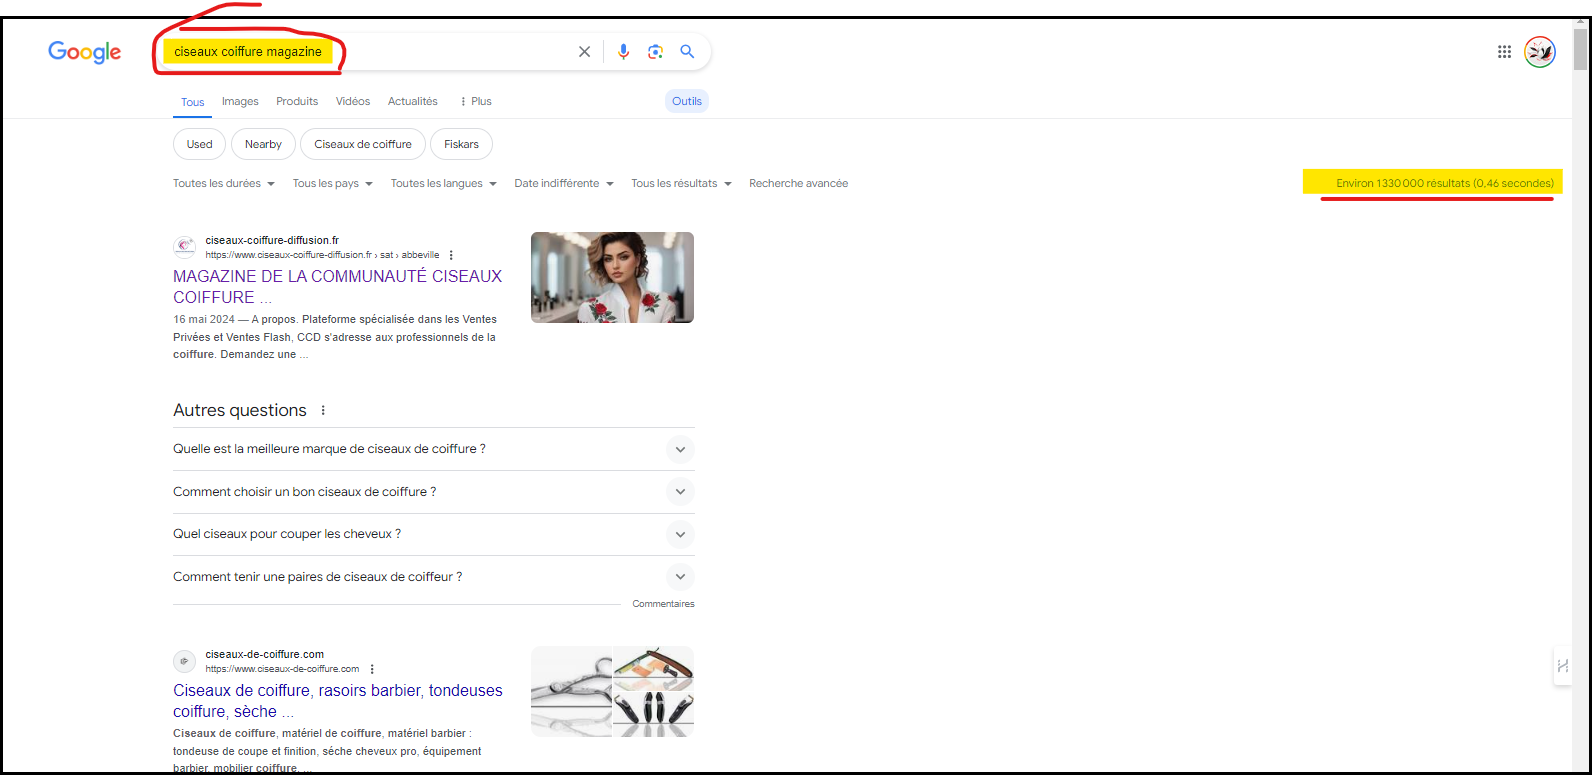Open the woman portrait result thumbnail
1592x775 pixels.
coord(612,277)
